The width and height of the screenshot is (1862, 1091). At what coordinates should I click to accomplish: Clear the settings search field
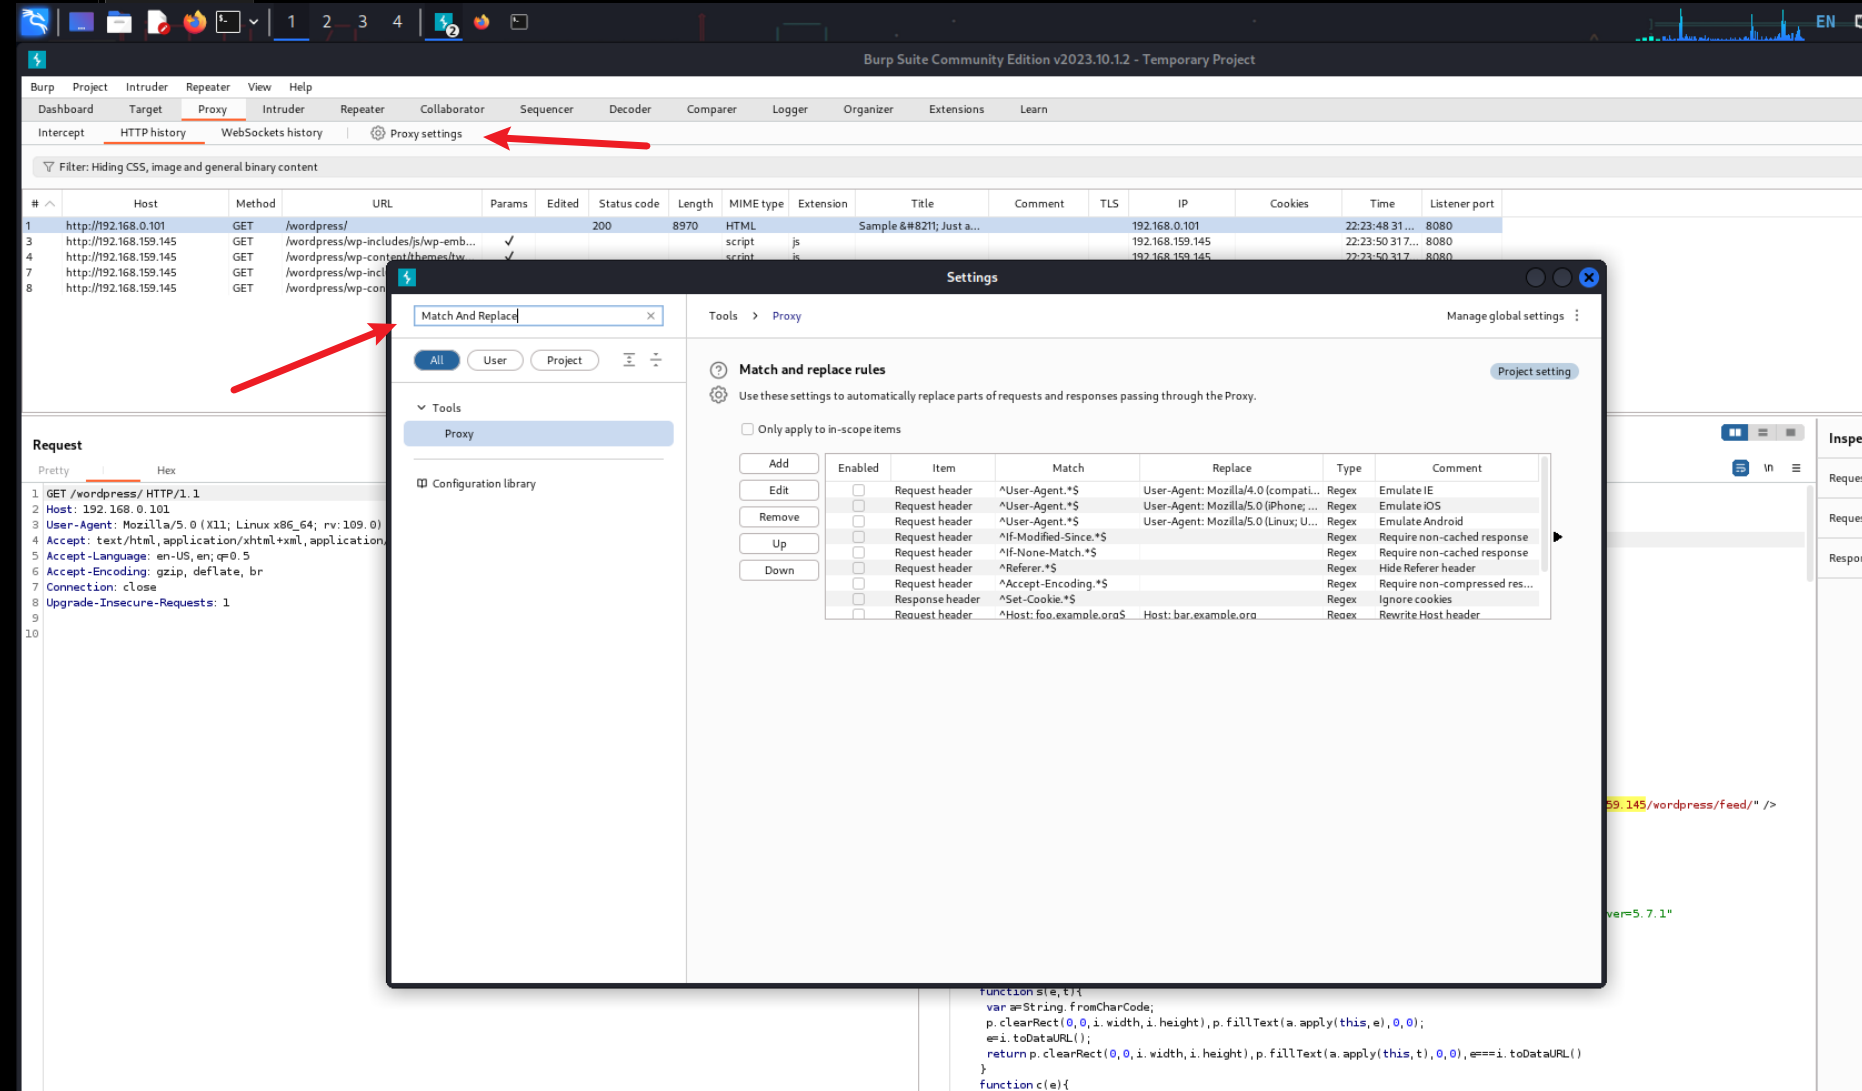651,316
